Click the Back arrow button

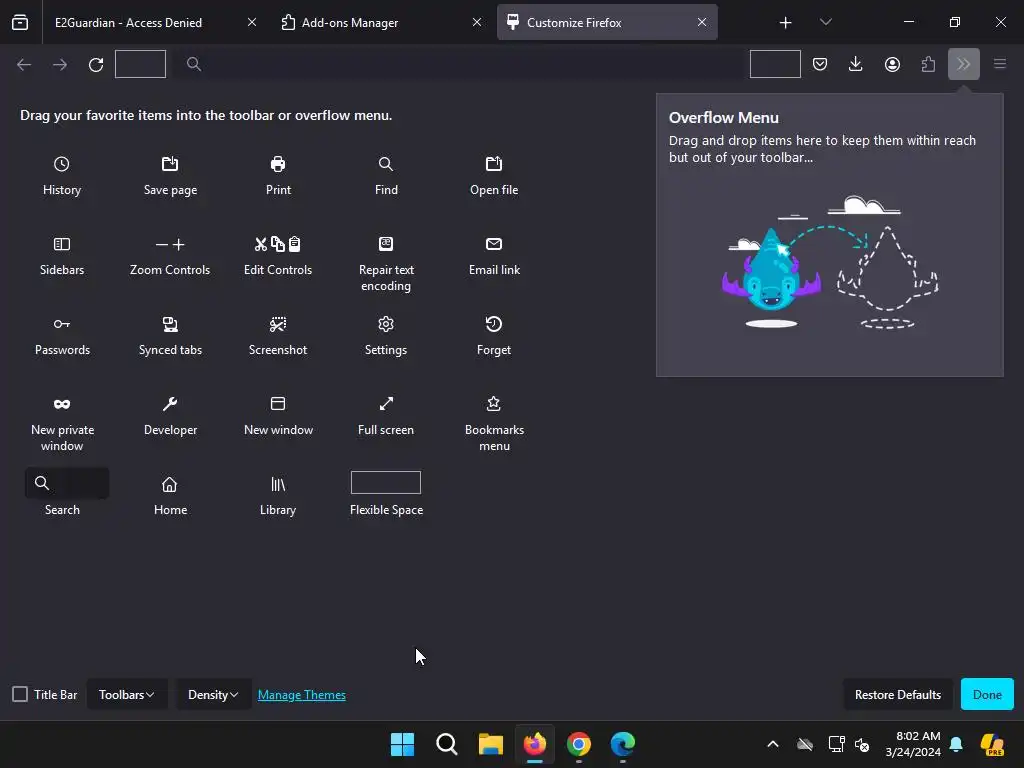click(24, 64)
